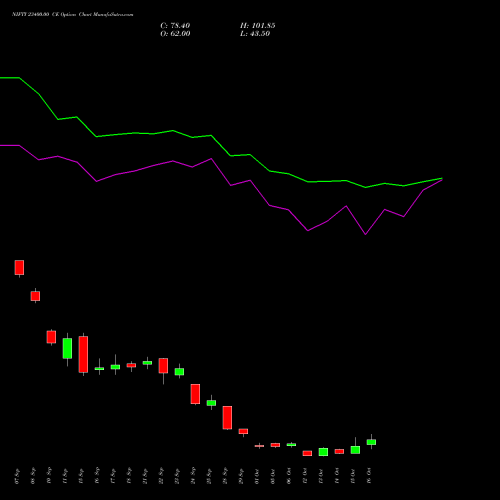Select the 17 Sep date label
This screenshot has width=500, height=500.
[113, 476]
